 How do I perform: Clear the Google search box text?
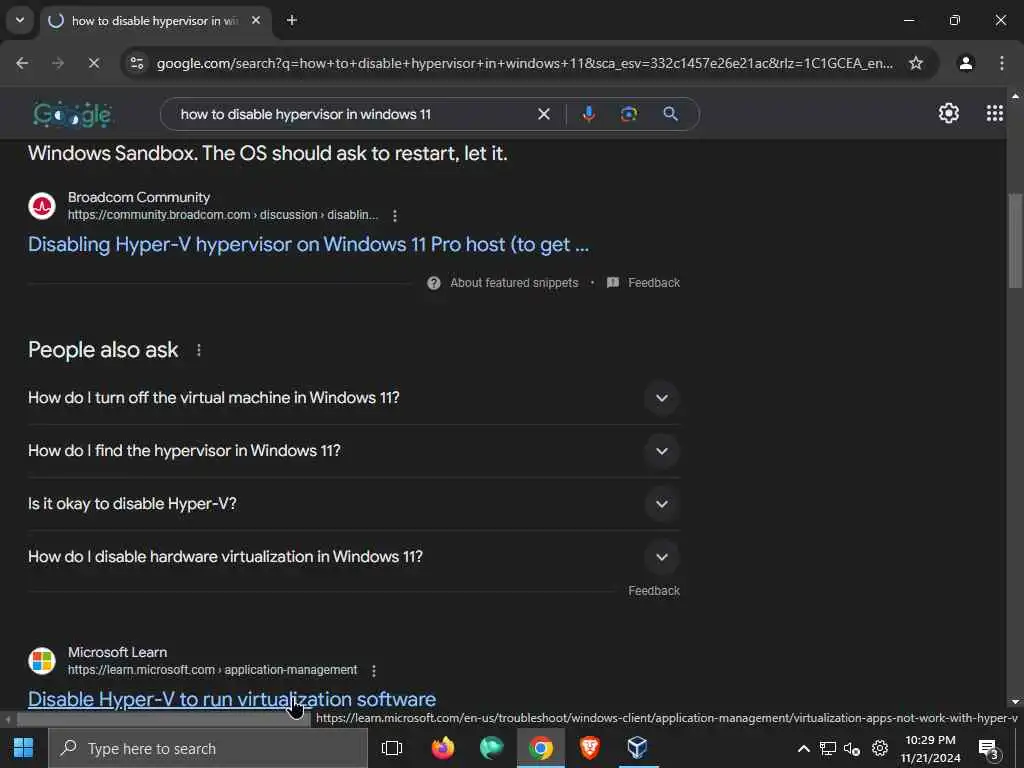[543, 114]
